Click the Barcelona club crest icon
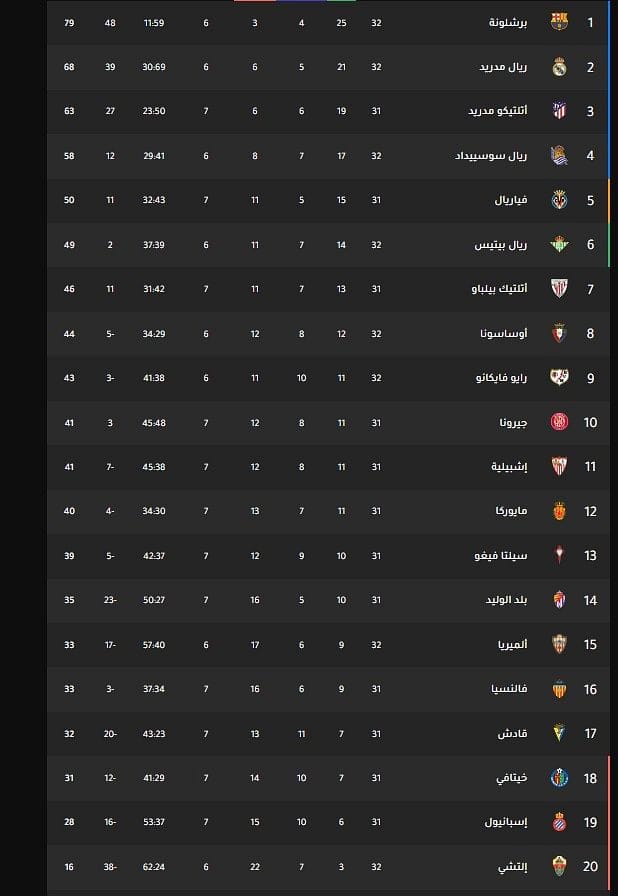This screenshot has width=618, height=896. 560,22
